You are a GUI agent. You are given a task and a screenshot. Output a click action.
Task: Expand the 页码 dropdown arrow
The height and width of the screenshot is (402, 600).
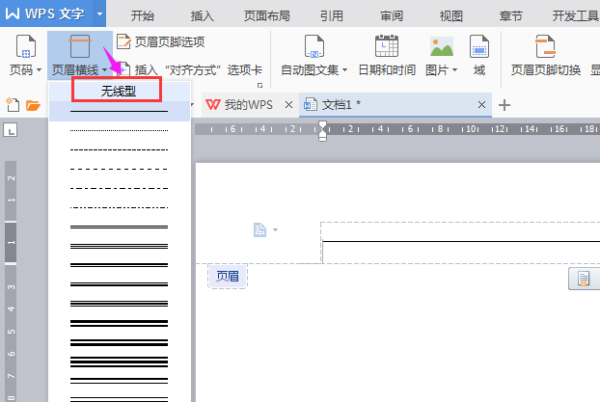[x=39, y=70]
